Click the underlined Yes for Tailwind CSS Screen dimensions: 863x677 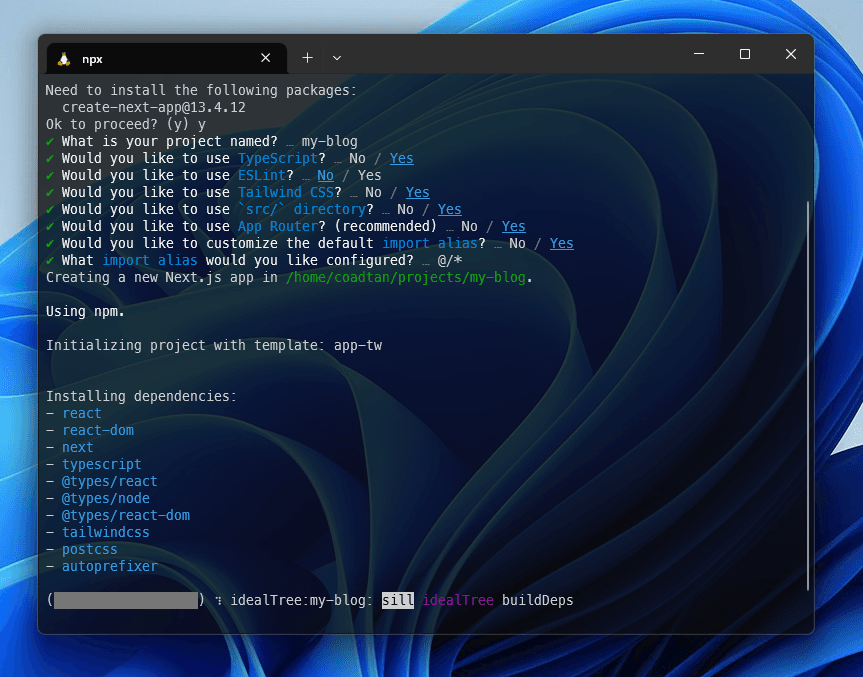pos(417,193)
